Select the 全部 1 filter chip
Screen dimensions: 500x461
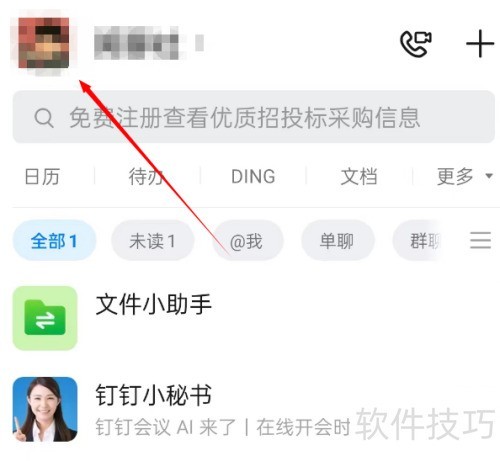(54, 240)
